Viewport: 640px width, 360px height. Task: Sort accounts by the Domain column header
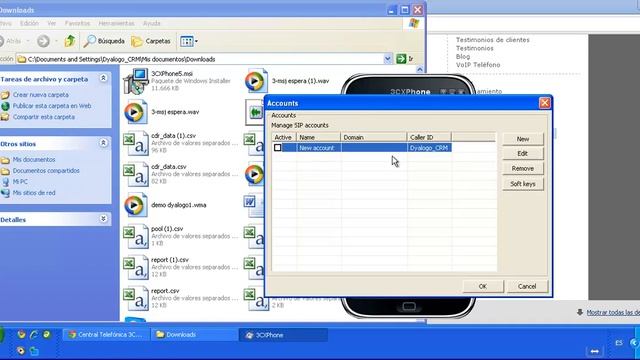[x=373, y=138]
